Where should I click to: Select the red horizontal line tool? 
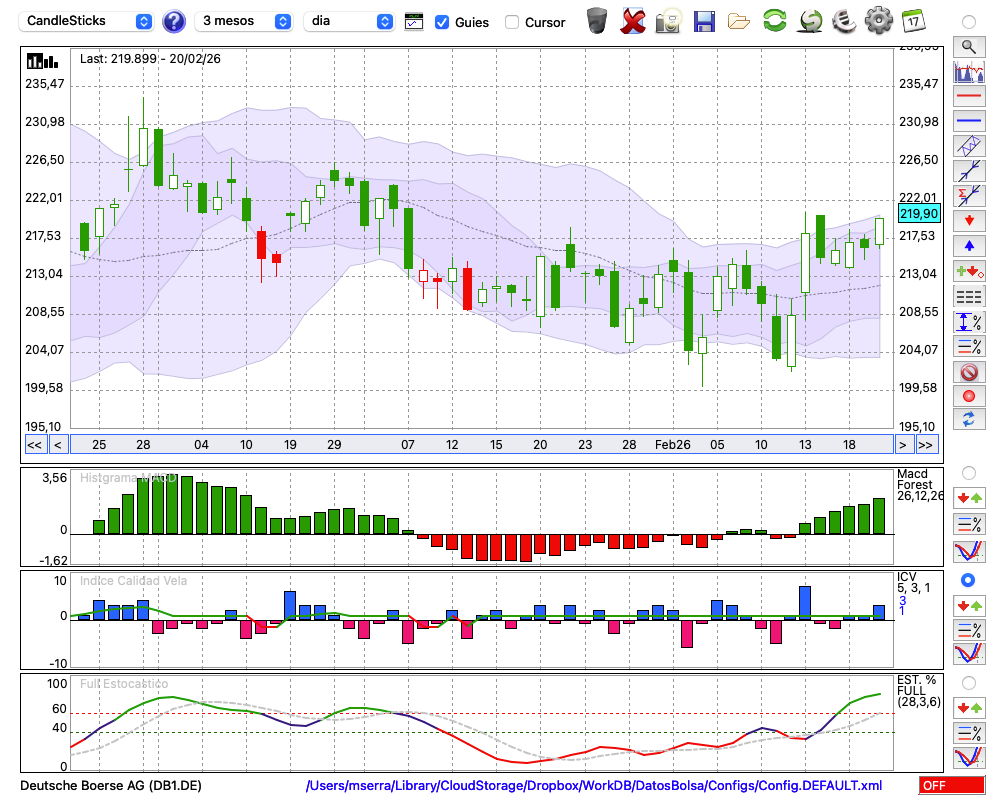click(969, 96)
